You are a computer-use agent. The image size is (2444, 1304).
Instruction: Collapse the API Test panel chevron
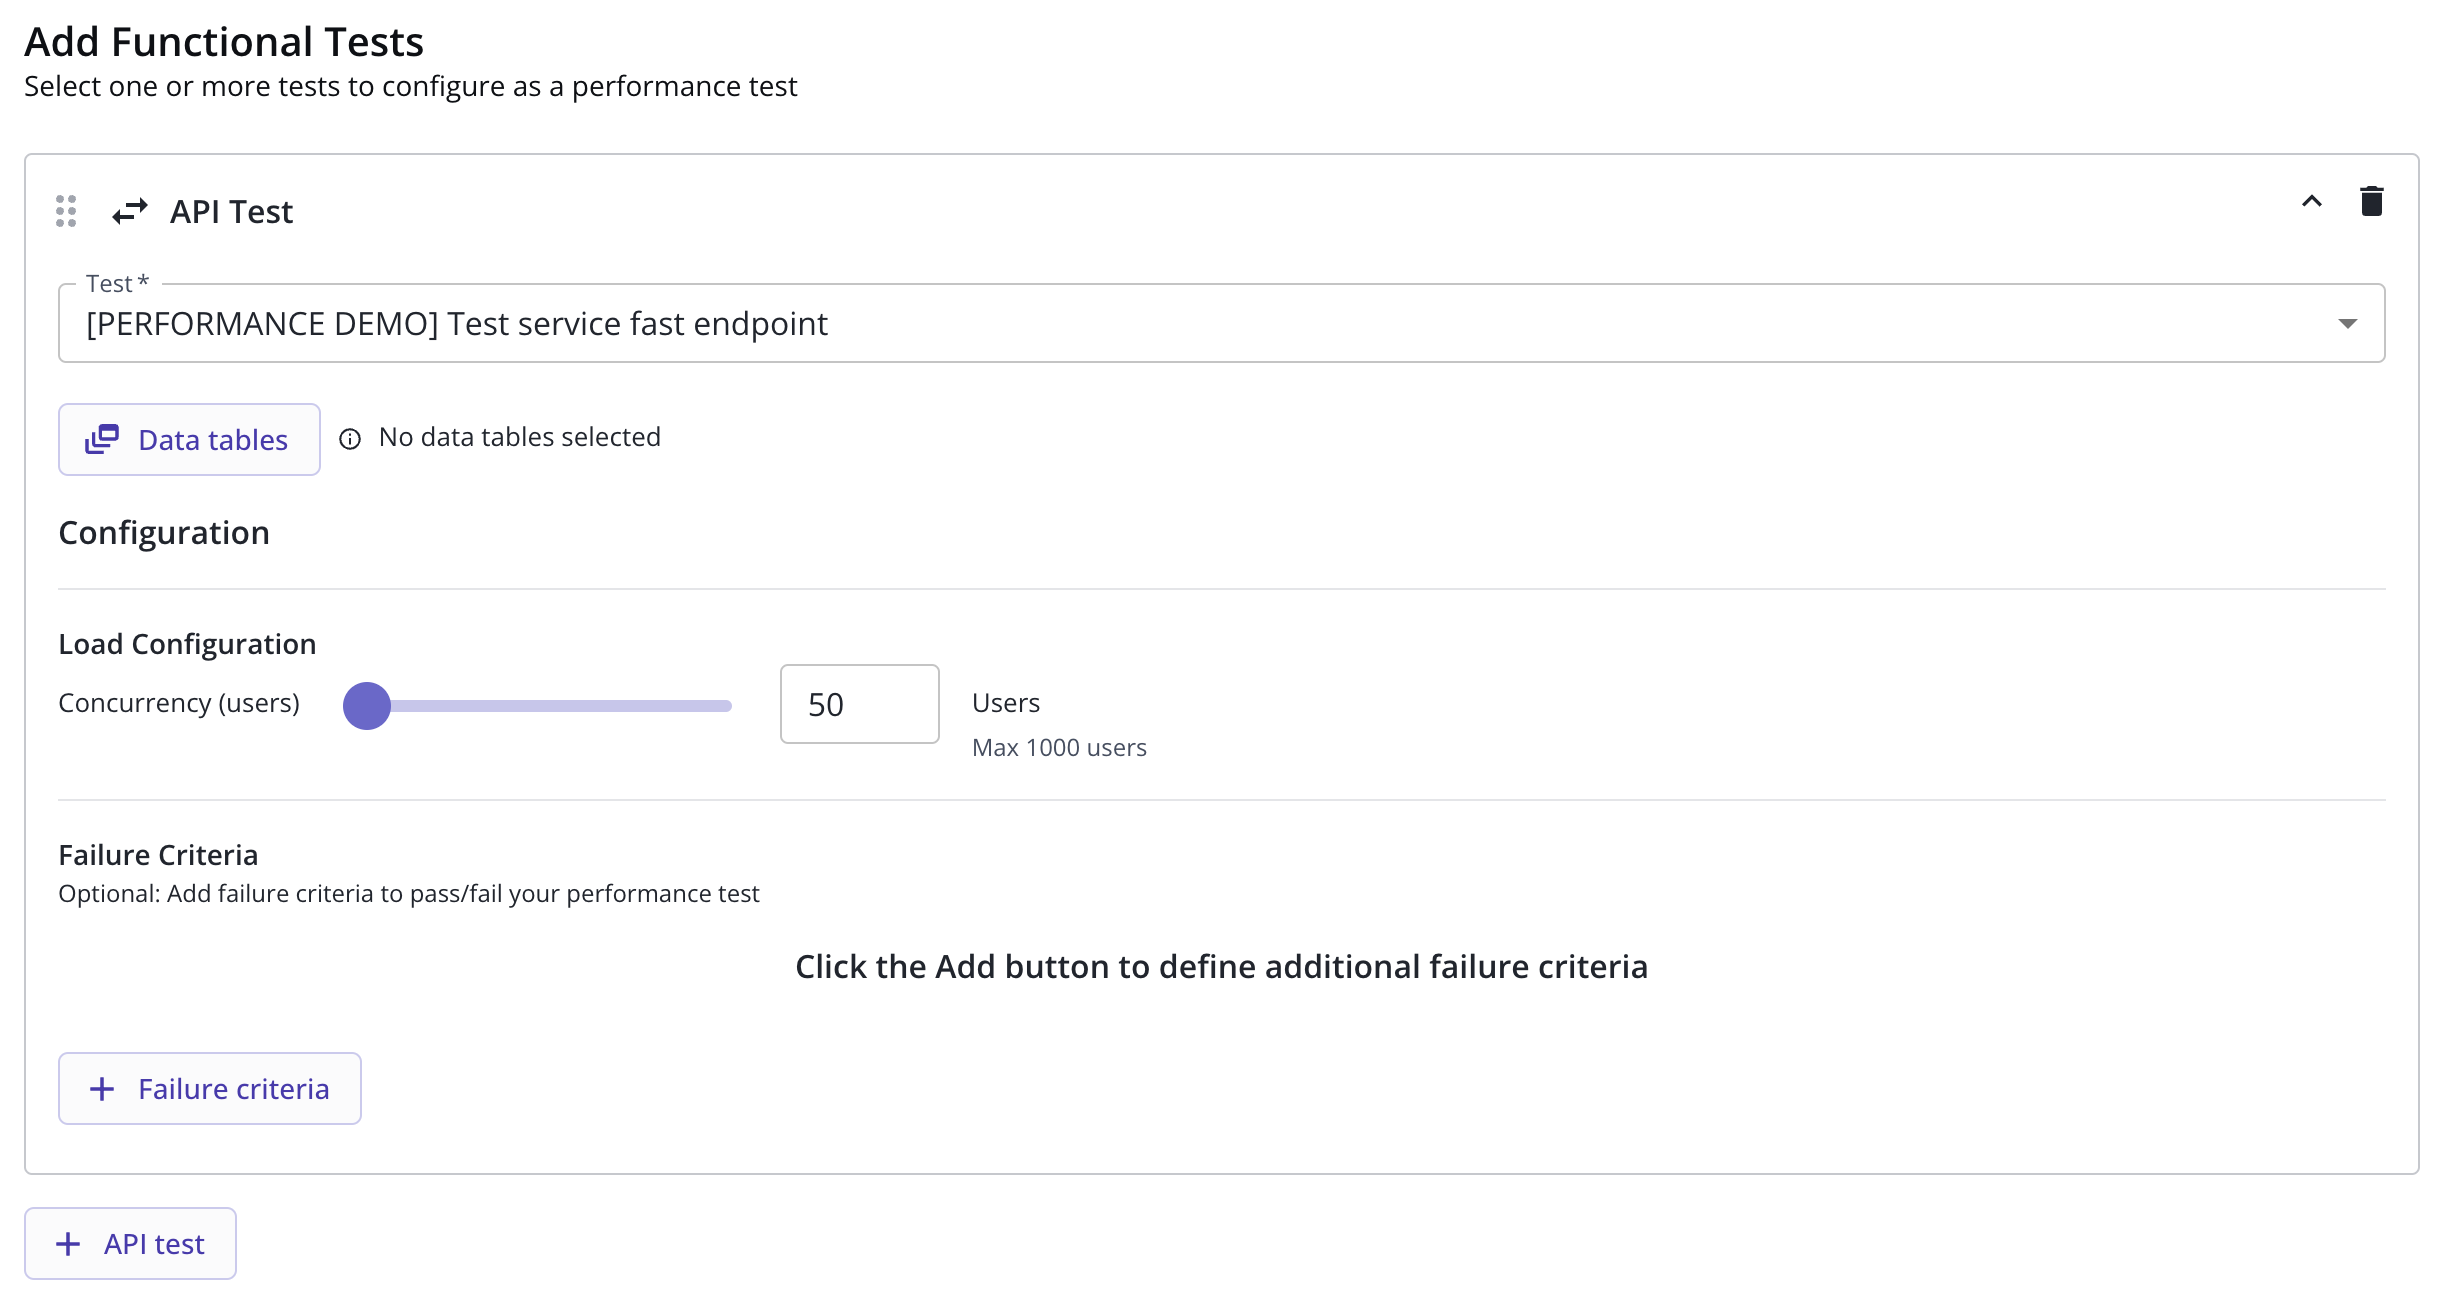pos(2311,201)
